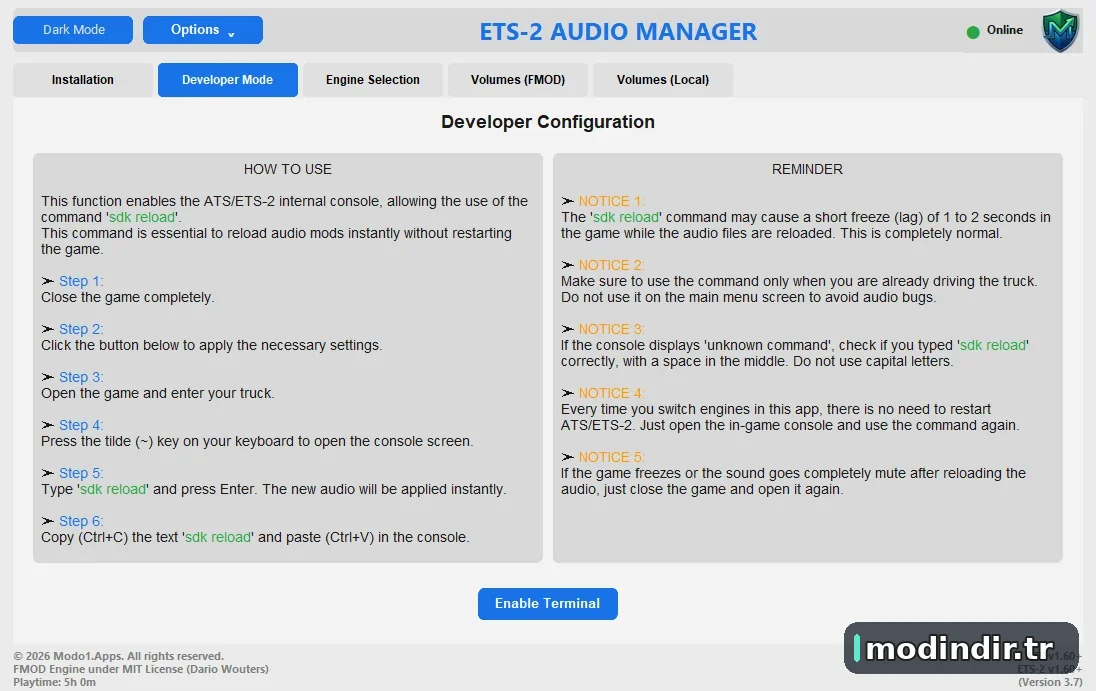
Task: Click the Step 2 label
Action: [80, 329]
